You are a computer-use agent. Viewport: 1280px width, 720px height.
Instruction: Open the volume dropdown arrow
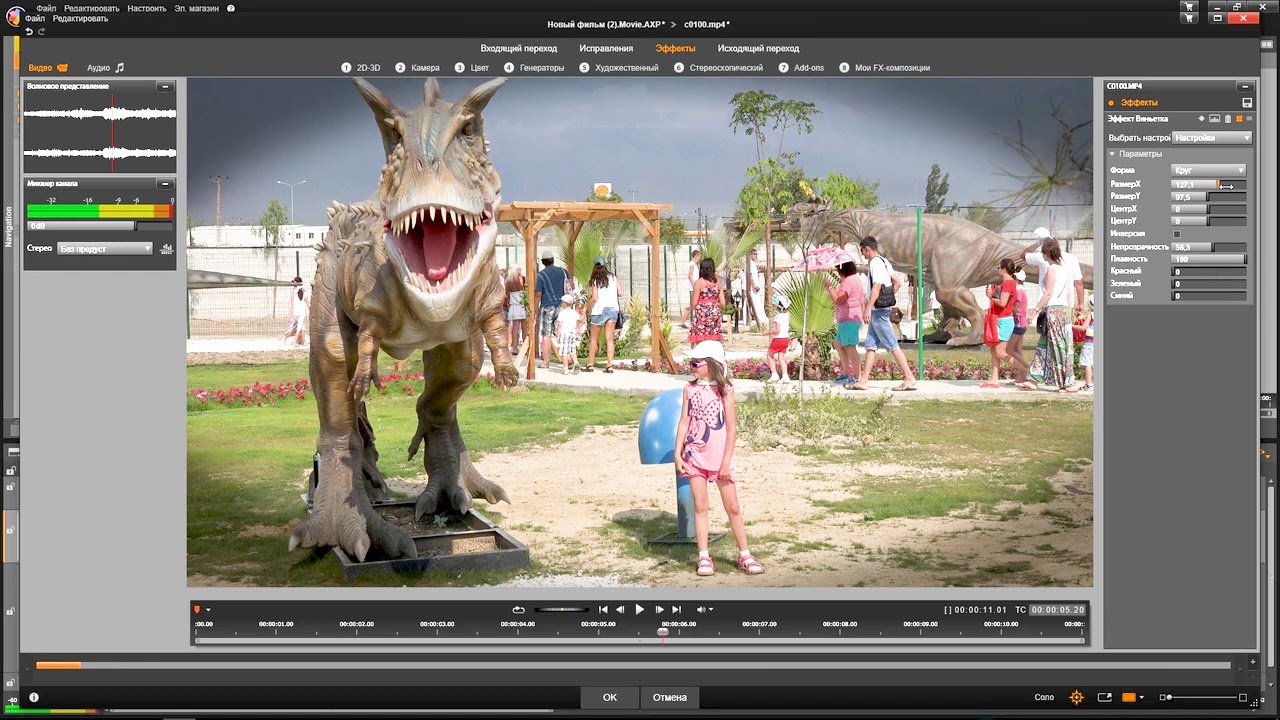pos(711,610)
